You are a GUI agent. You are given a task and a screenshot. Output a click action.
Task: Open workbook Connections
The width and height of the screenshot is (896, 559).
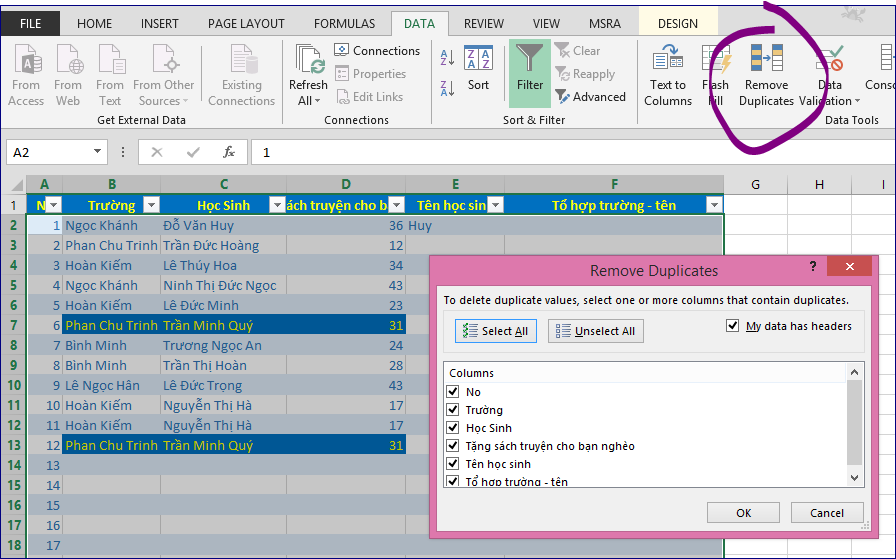[377, 50]
